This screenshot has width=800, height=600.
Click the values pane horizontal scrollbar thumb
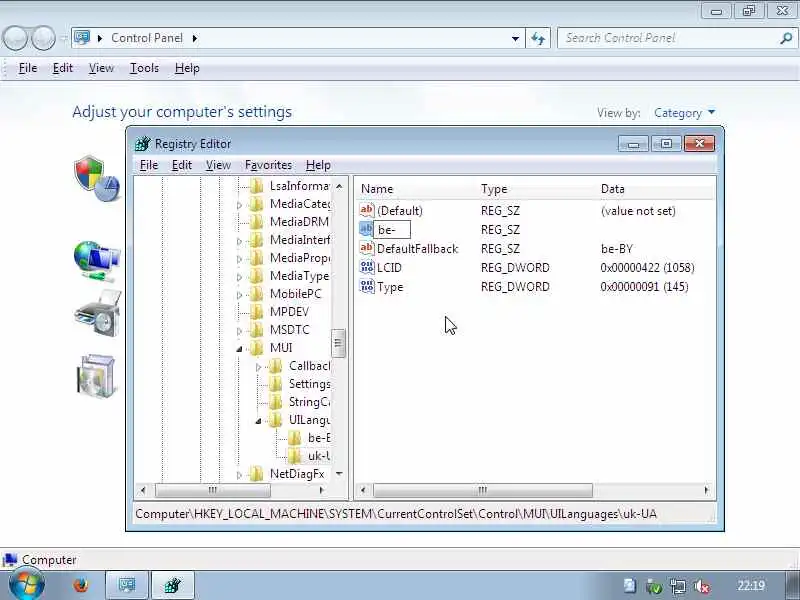coord(483,491)
